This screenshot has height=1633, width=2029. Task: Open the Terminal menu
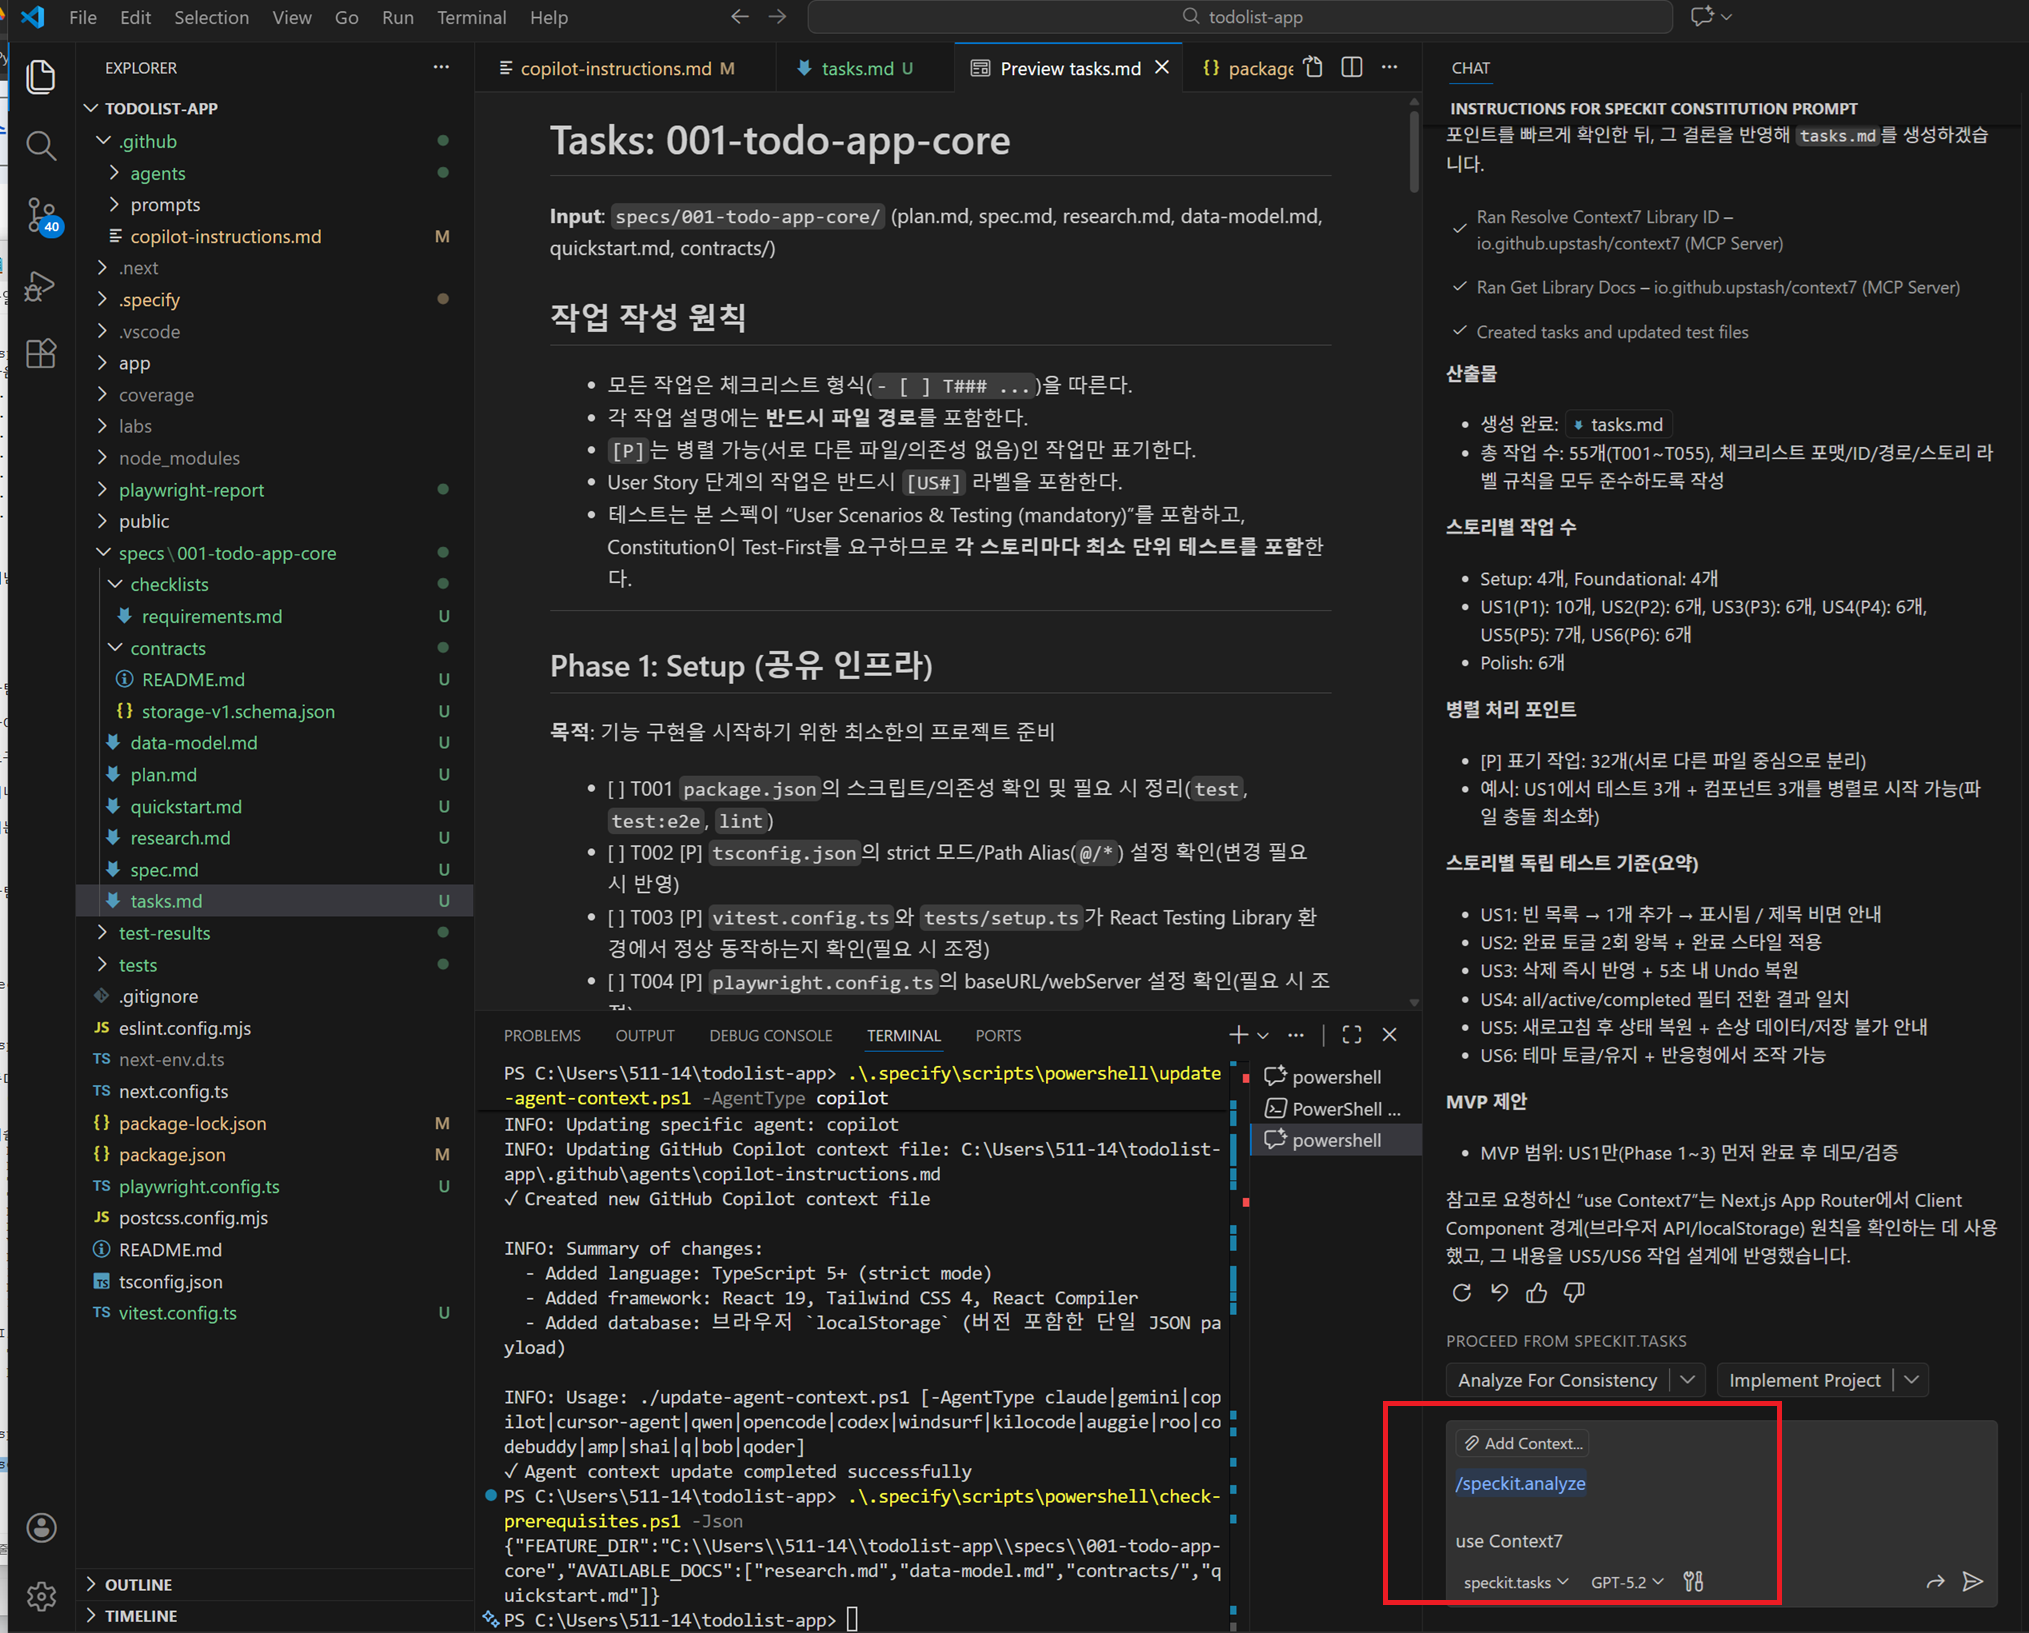coord(471,17)
